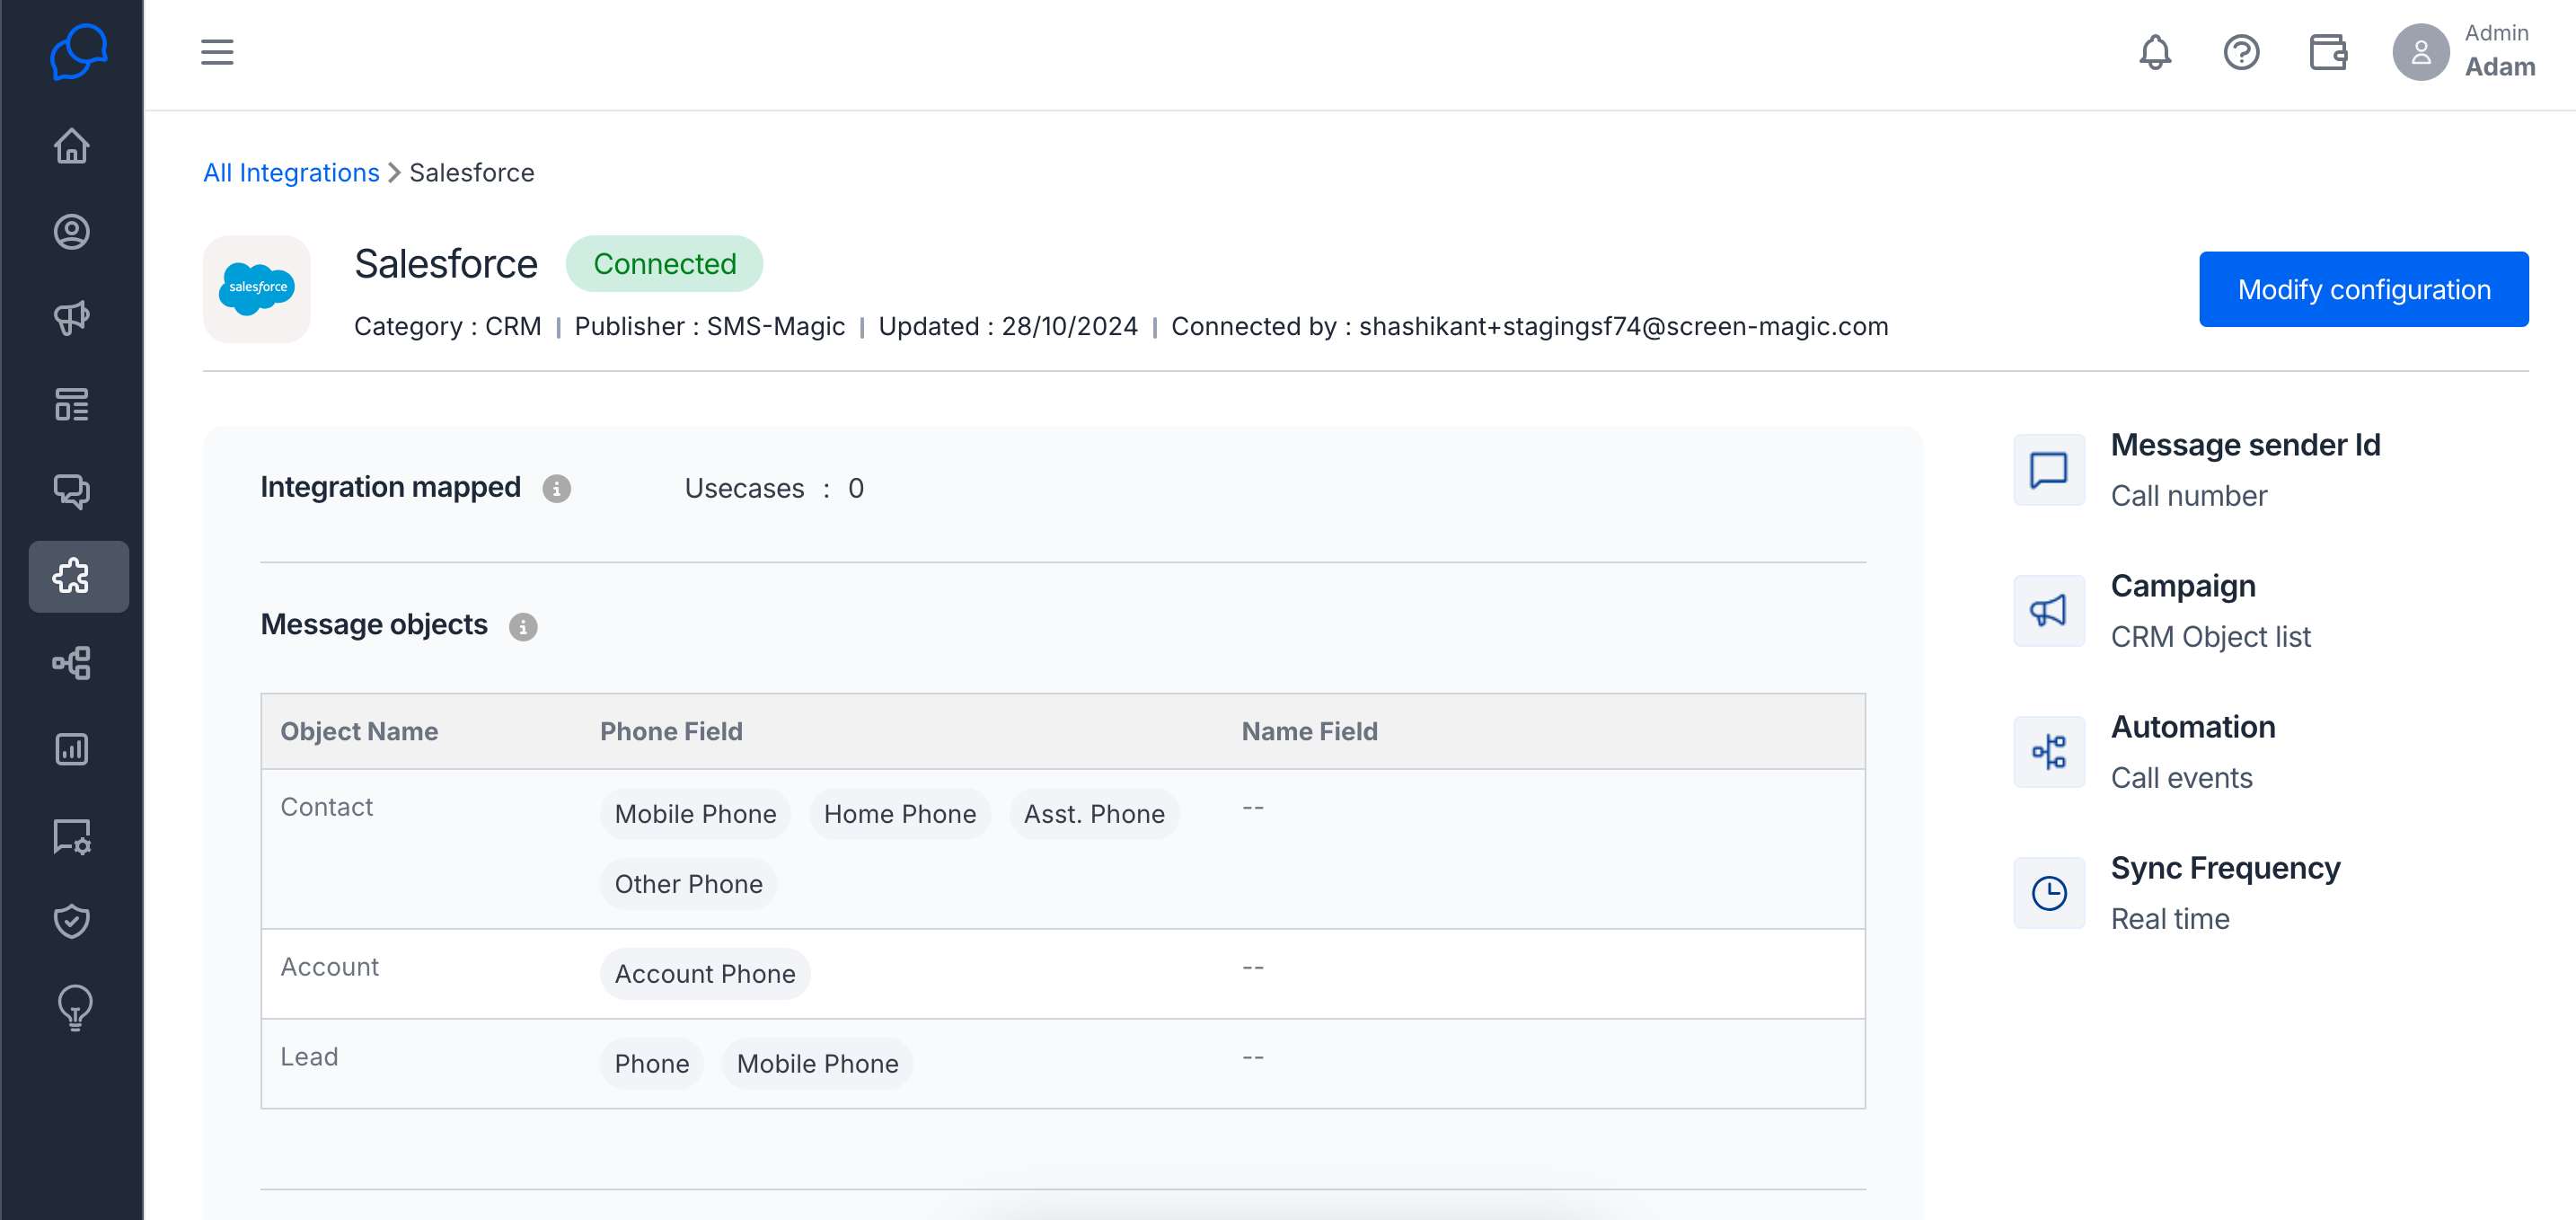This screenshot has height=1220, width=2576.
Task: Click Home Phone chip in Contact row
Action: click(x=899, y=814)
